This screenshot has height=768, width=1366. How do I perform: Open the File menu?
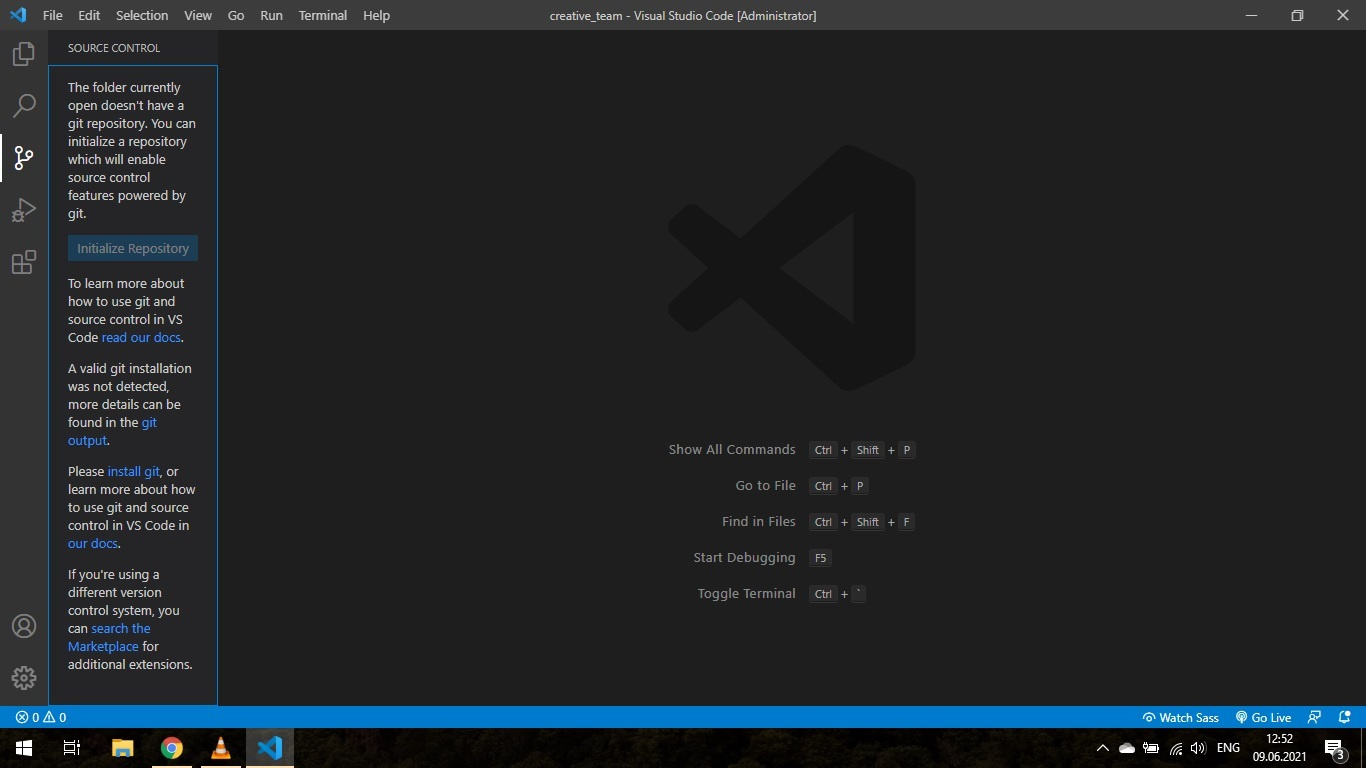coord(52,15)
